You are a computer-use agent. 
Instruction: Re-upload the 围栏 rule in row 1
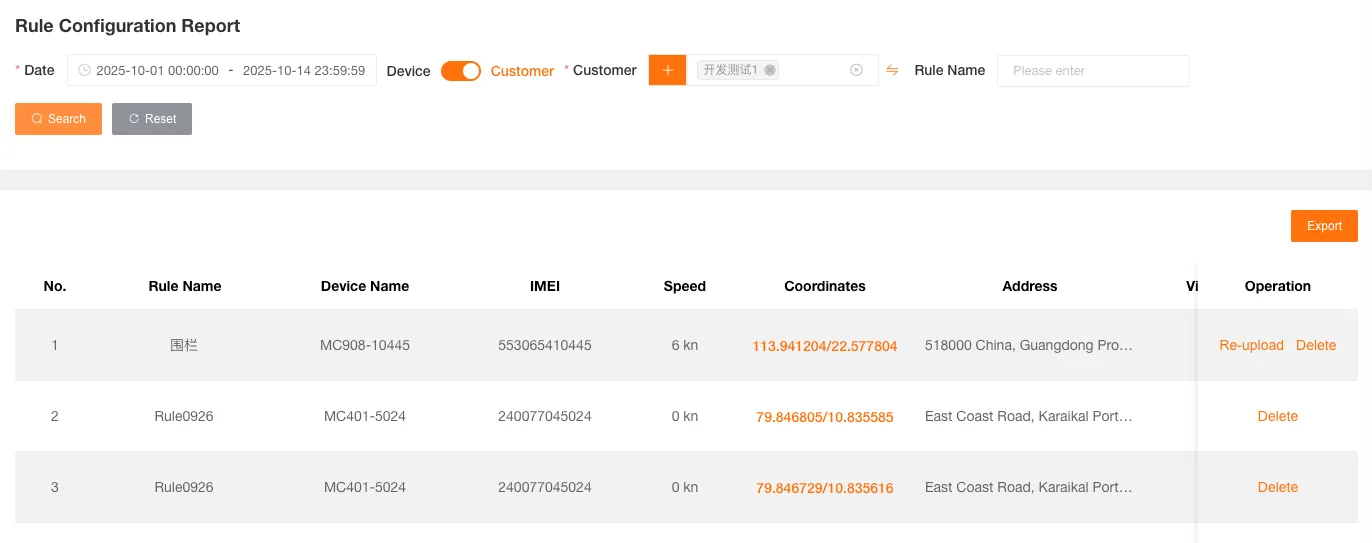[1251, 345]
